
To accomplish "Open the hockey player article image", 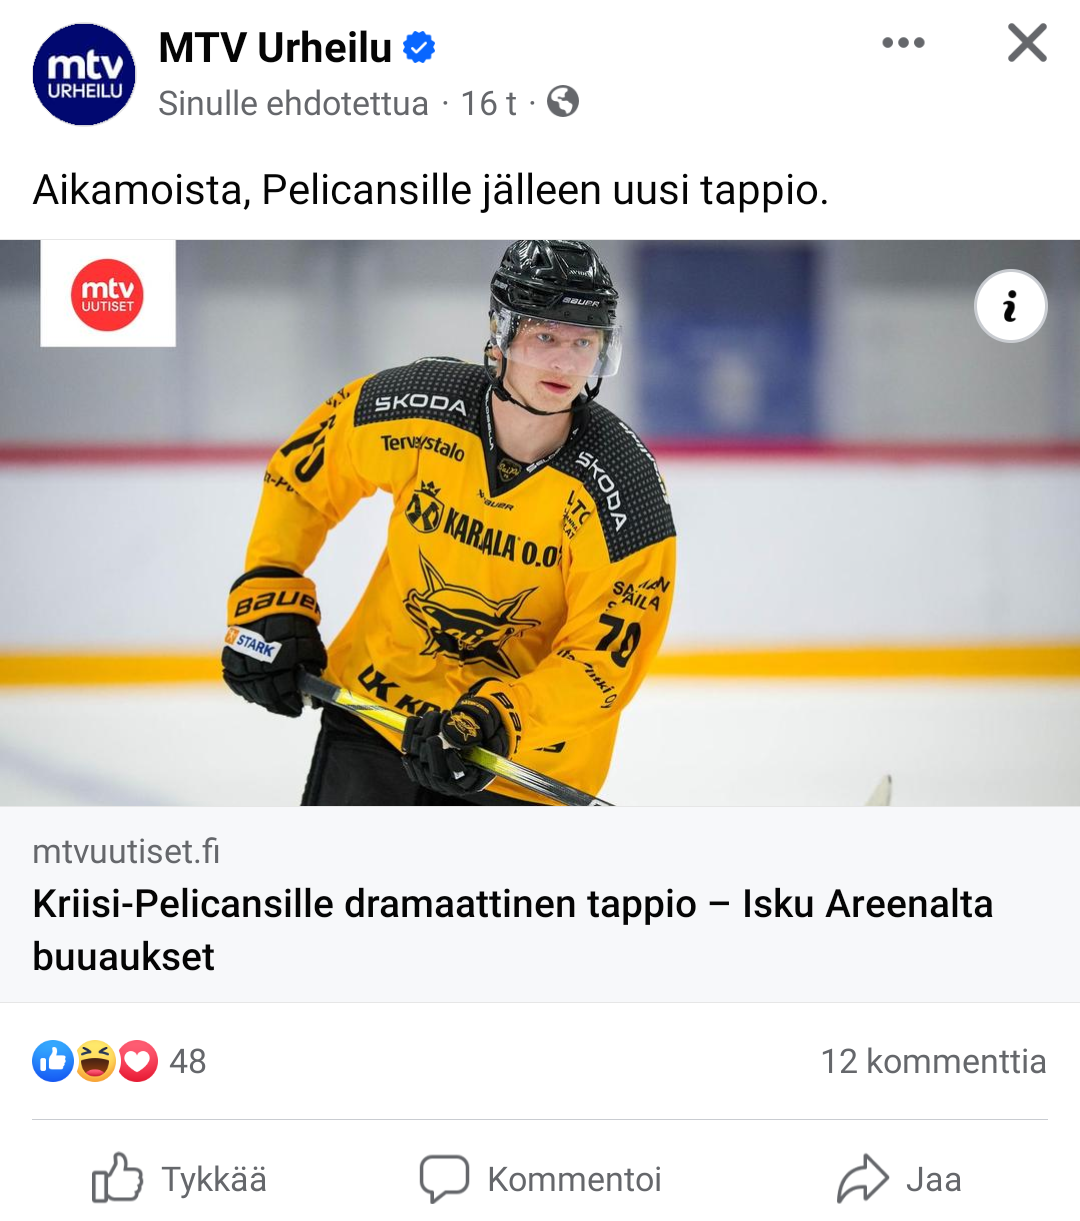I will pos(540,560).
